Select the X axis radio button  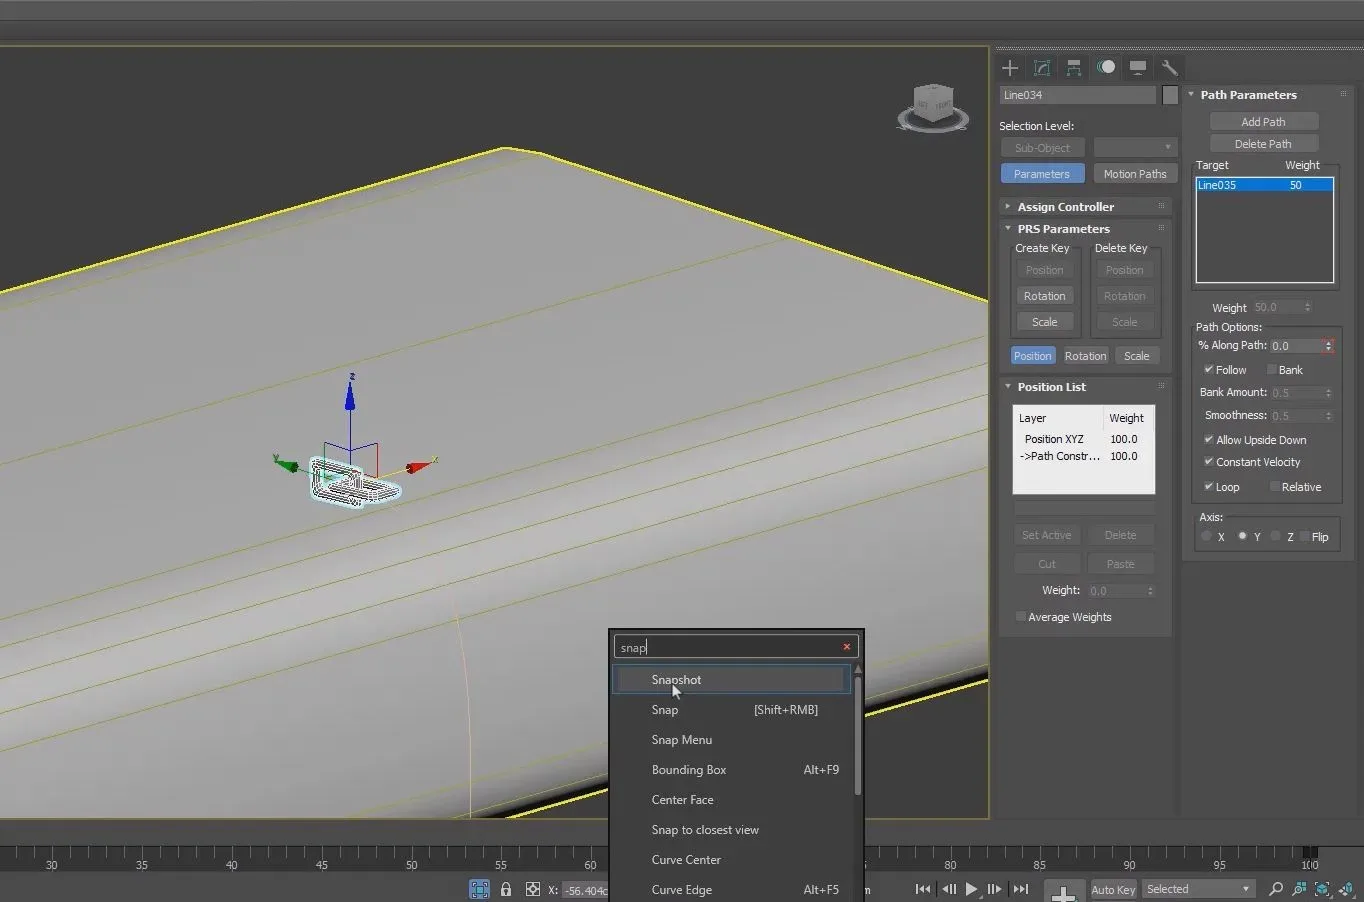pos(1206,537)
